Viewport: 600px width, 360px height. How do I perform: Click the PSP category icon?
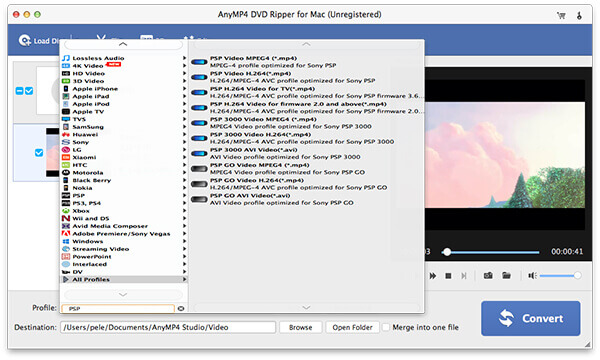tap(66, 195)
